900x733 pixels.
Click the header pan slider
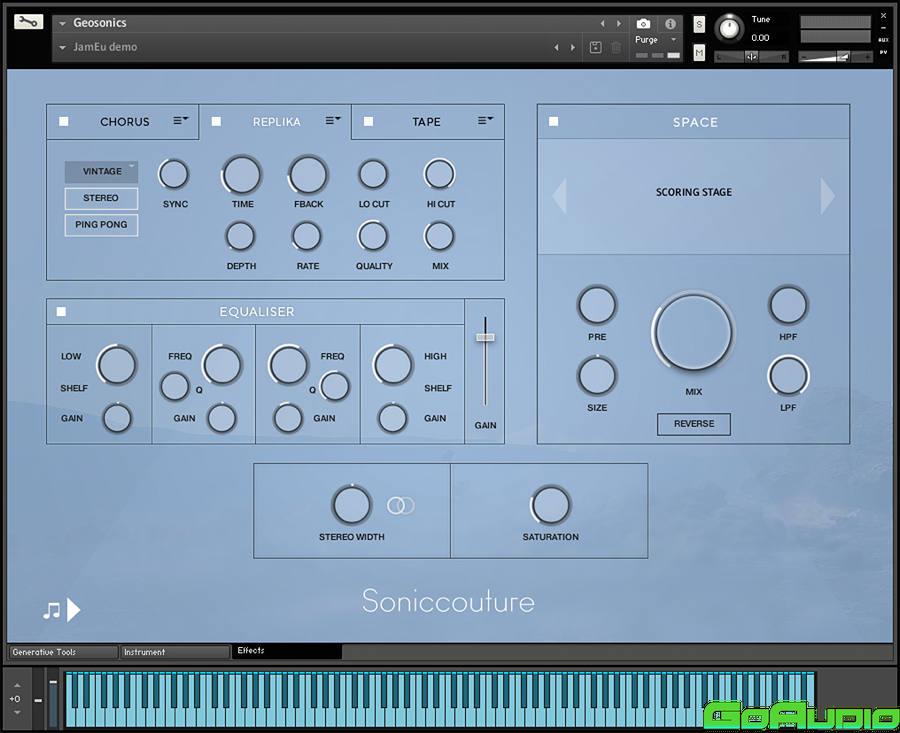pos(751,56)
